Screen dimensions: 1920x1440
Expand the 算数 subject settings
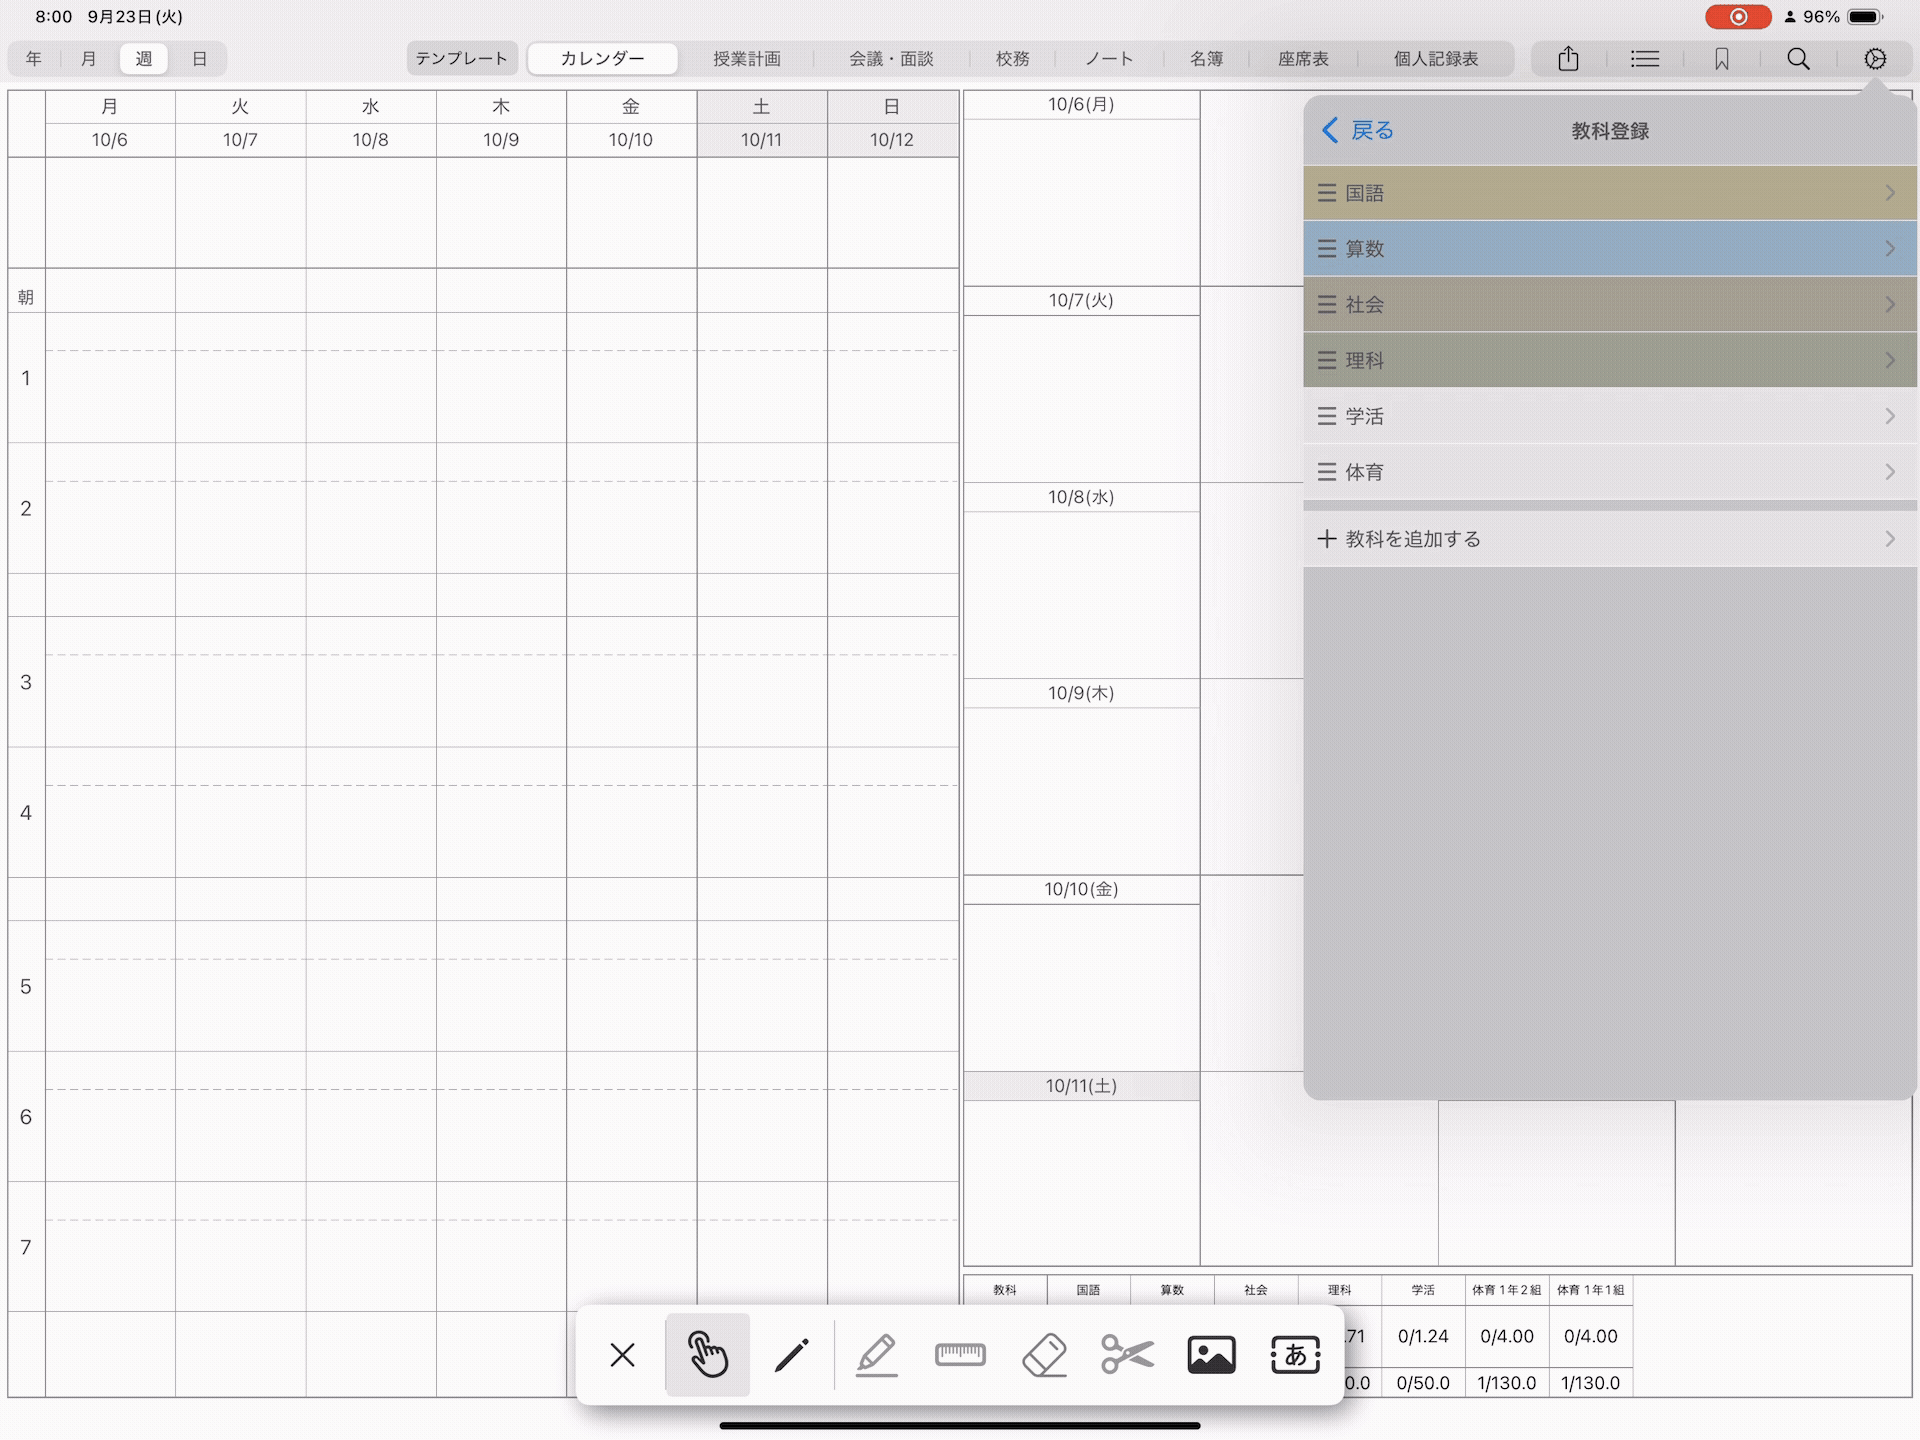tap(1610, 249)
